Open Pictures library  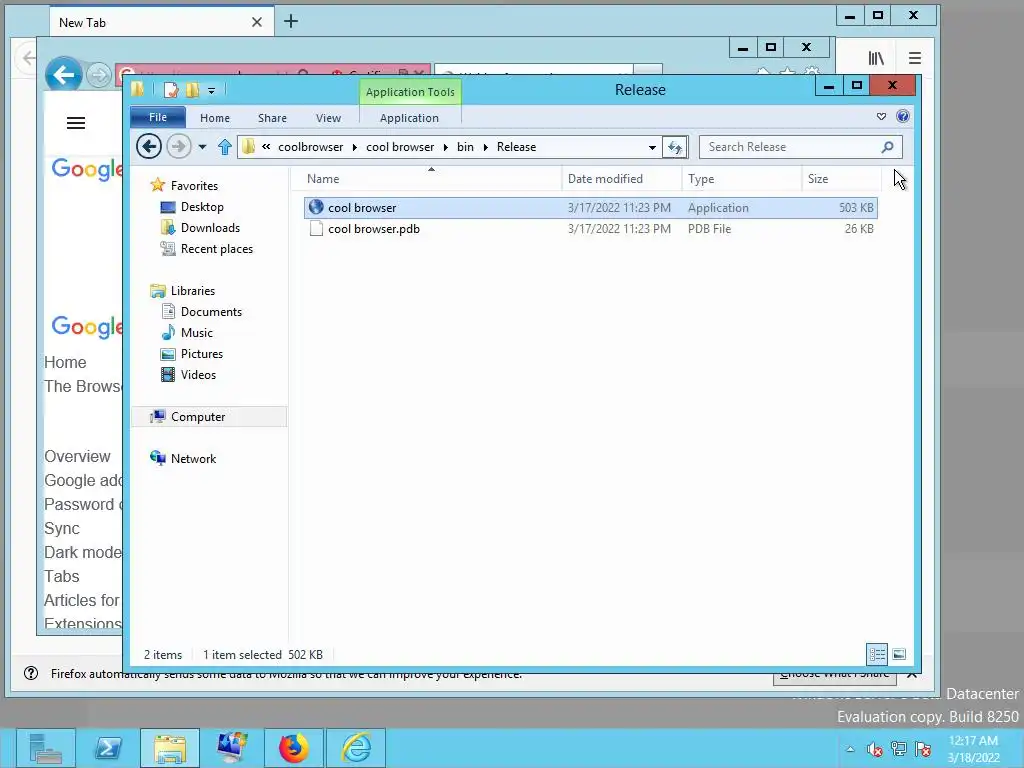click(x=202, y=353)
